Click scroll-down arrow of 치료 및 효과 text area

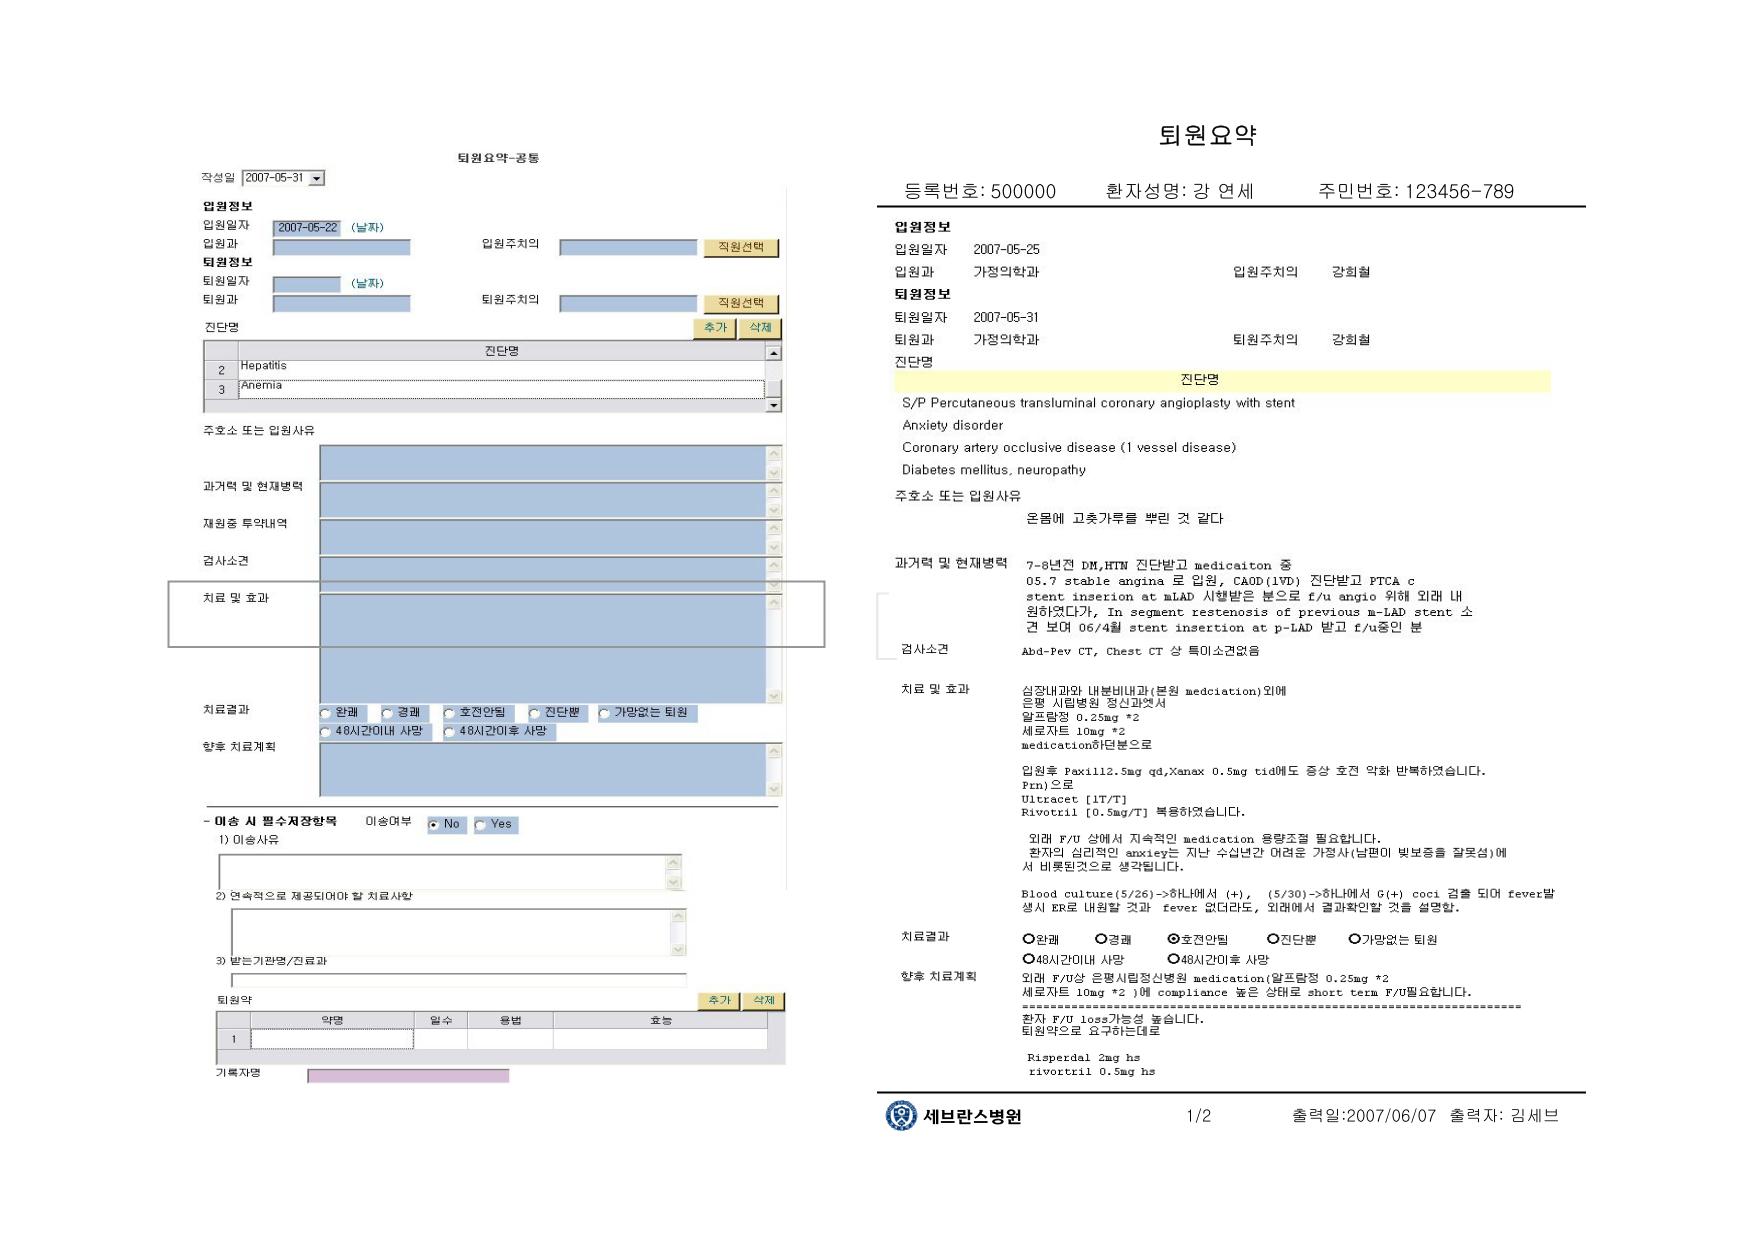[x=774, y=696]
